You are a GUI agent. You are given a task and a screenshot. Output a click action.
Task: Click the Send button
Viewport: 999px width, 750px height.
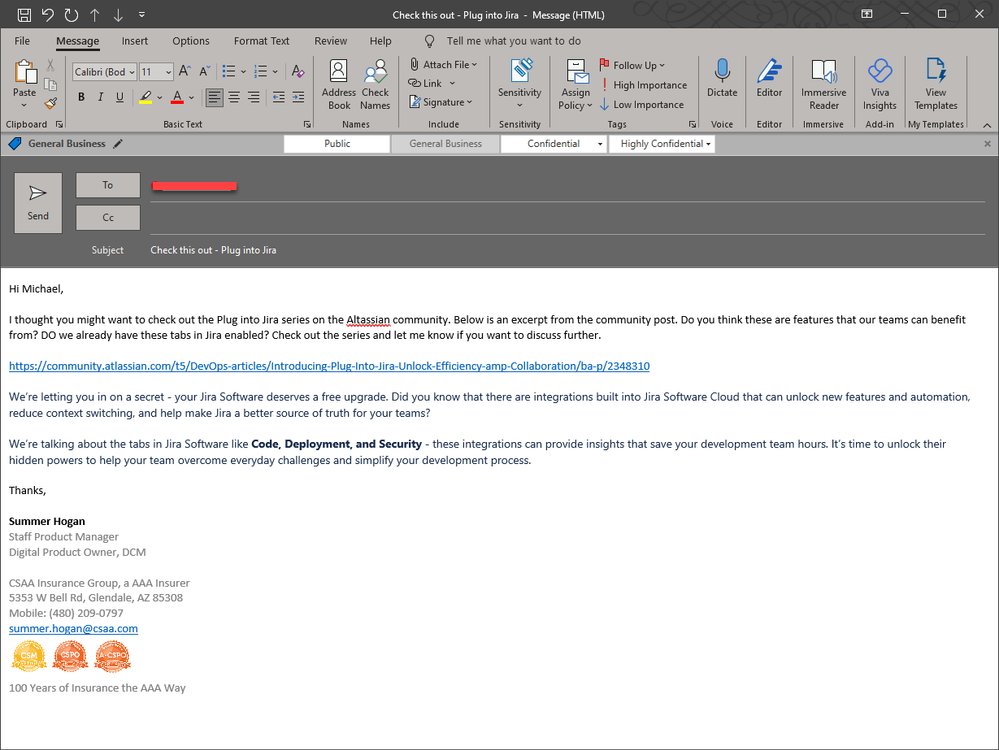(x=38, y=203)
